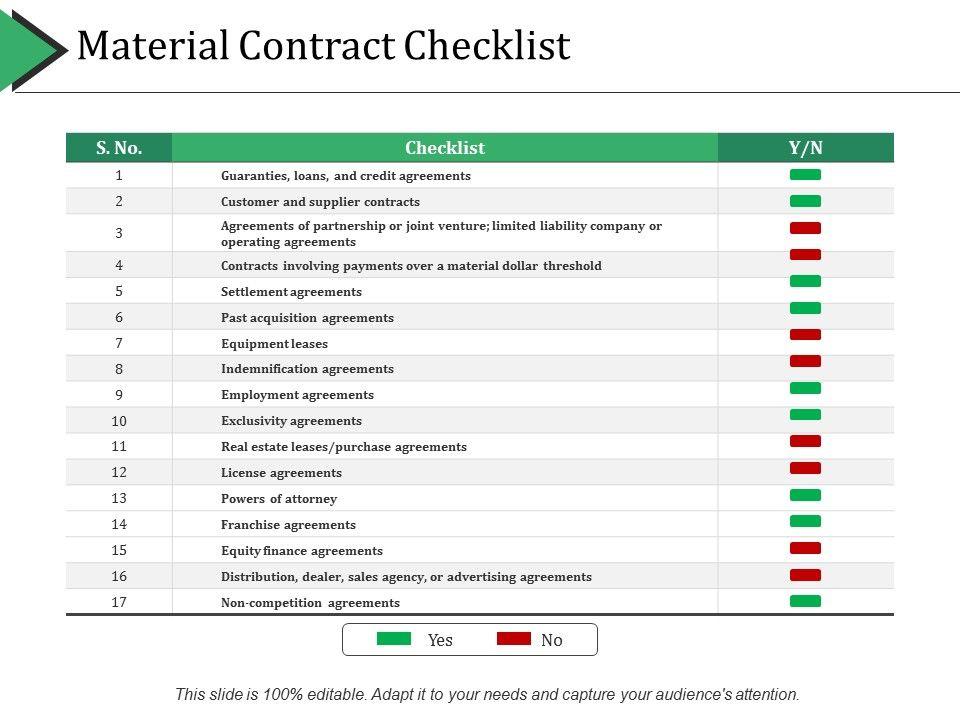Toggle the status marker for Customer and supplier contracts
Viewport: 960px width, 720px height.
click(805, 201)
